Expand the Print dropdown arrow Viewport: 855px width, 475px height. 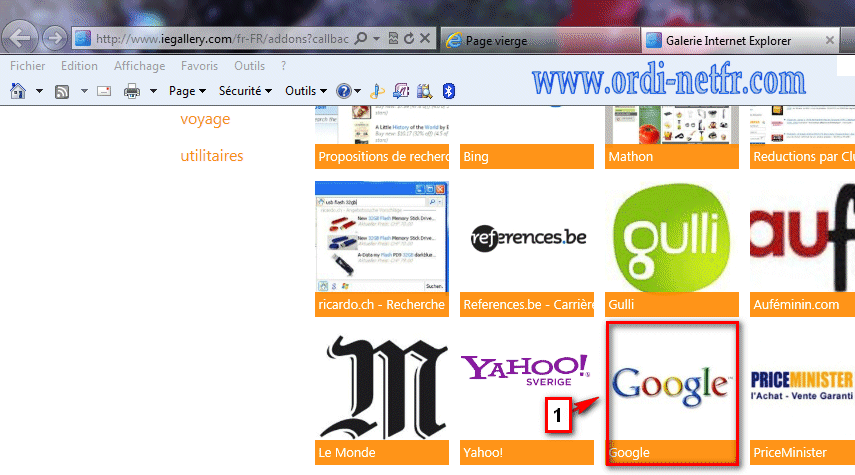pyautogui.click(x=153, y=91)
